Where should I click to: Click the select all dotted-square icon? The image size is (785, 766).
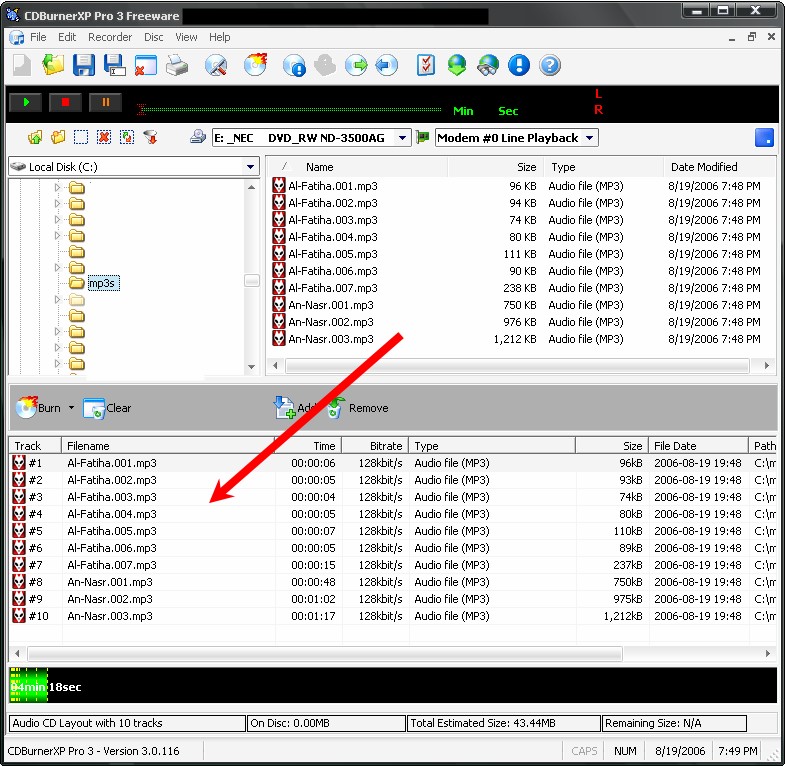tap(81, 137)
